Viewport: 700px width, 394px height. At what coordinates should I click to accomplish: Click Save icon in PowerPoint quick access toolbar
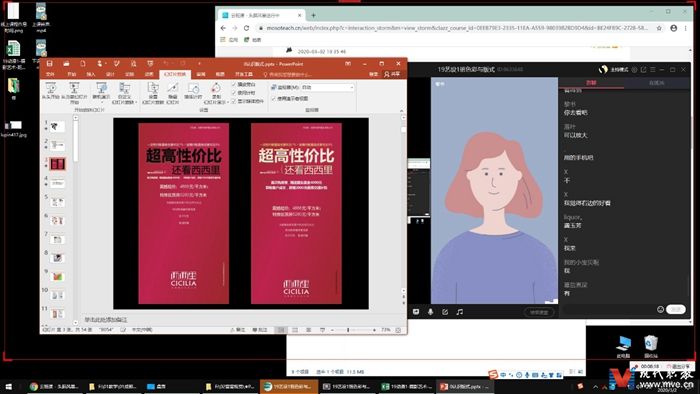[x=50, y=64]
